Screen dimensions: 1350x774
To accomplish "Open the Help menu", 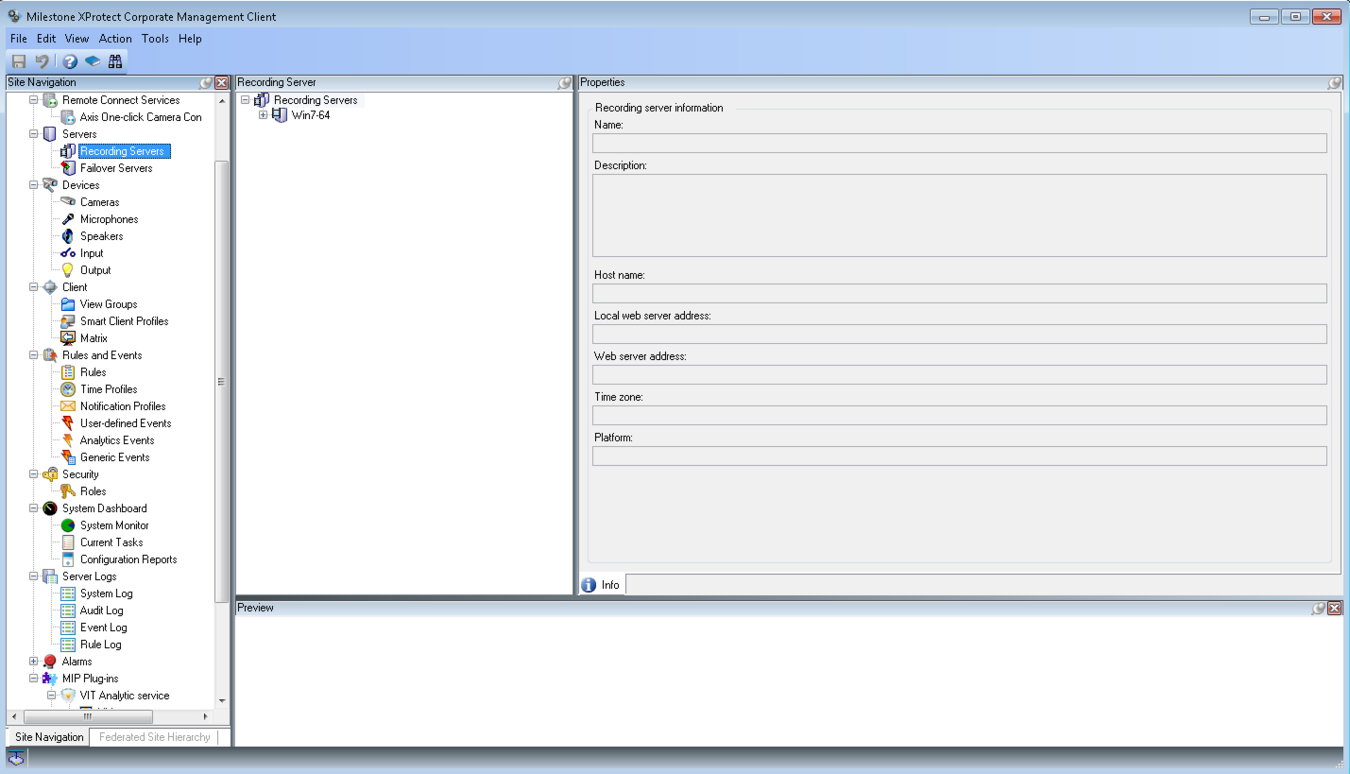I will coord(190,39).
